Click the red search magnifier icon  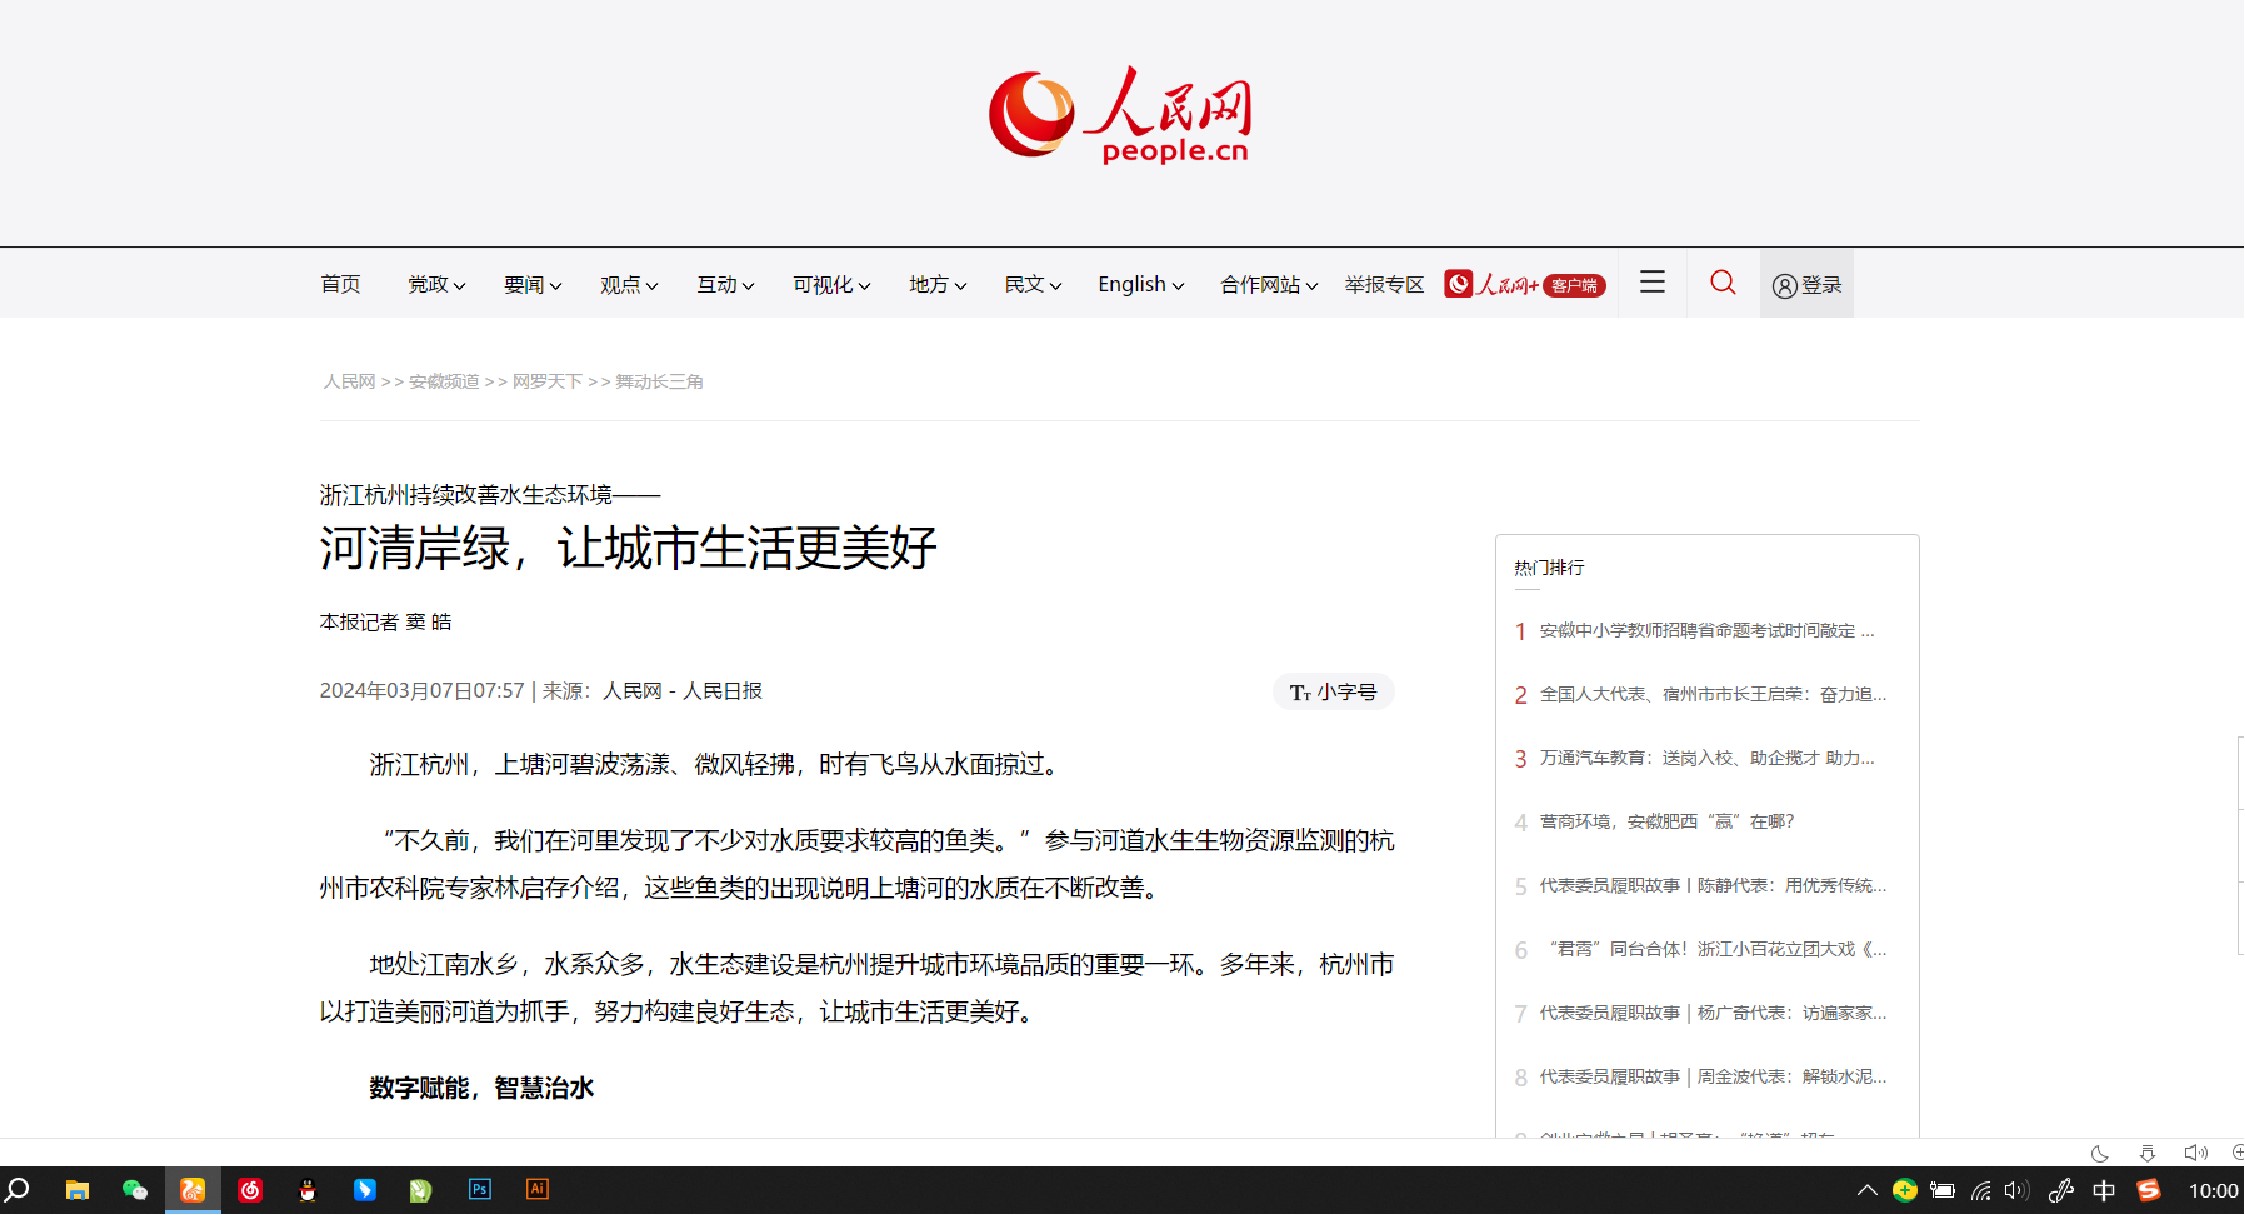point(1722,283)
